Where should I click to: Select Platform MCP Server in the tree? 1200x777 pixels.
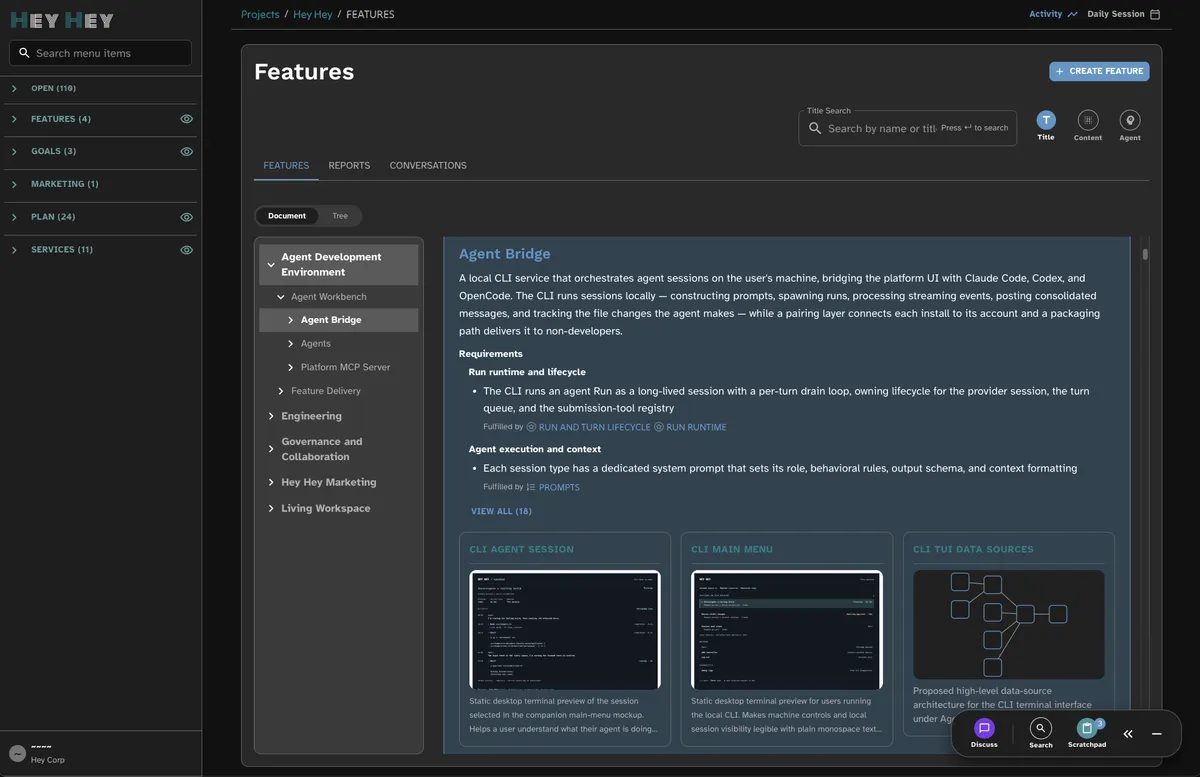pyautogui.click(x=345, y=367)
